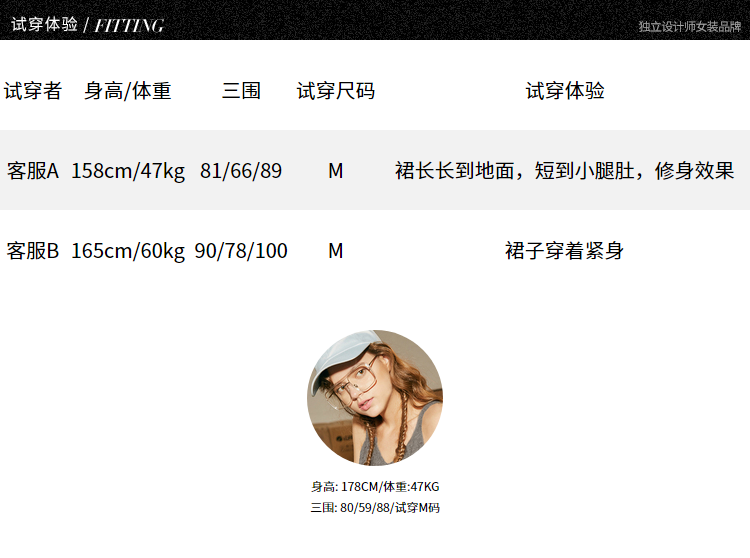Click the 裙长长到地面 review text
Image resolution: width=750 pixels, height=558 pixels.
tap(564, 171)
